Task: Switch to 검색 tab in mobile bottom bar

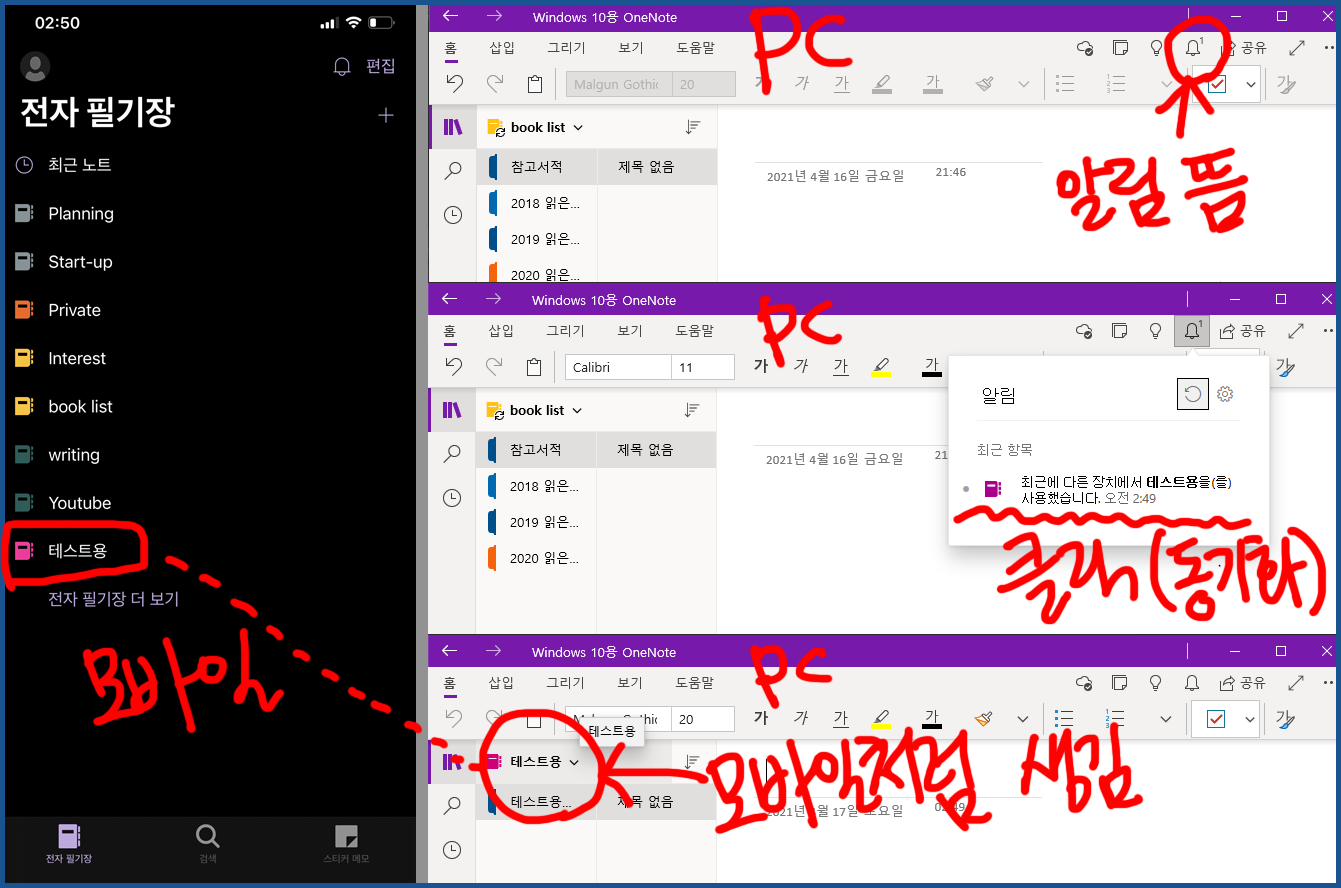Action: tap(207, 844)
